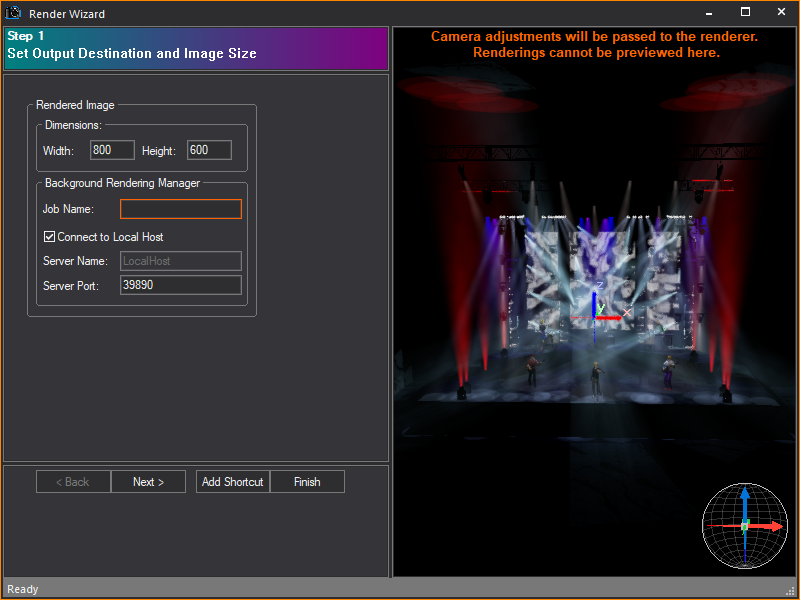
Task: Click the blue upward arrow on the orientation gizmo
Action: click(x=745, y=498)
